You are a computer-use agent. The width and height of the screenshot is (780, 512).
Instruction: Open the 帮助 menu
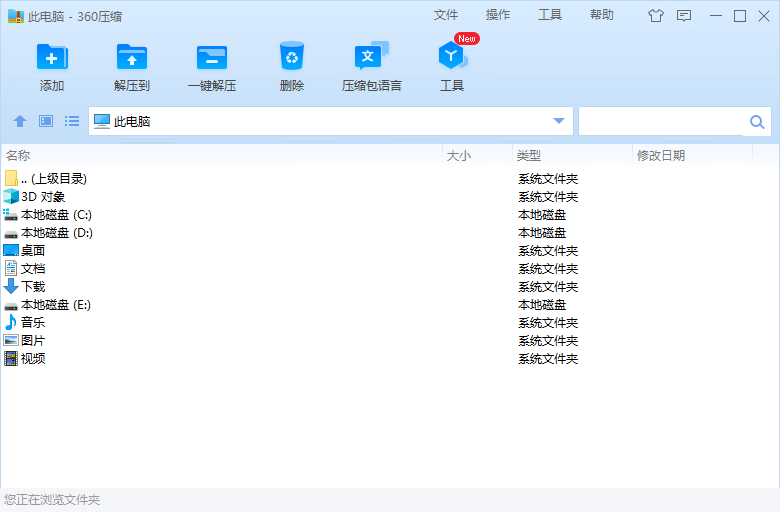602,15
